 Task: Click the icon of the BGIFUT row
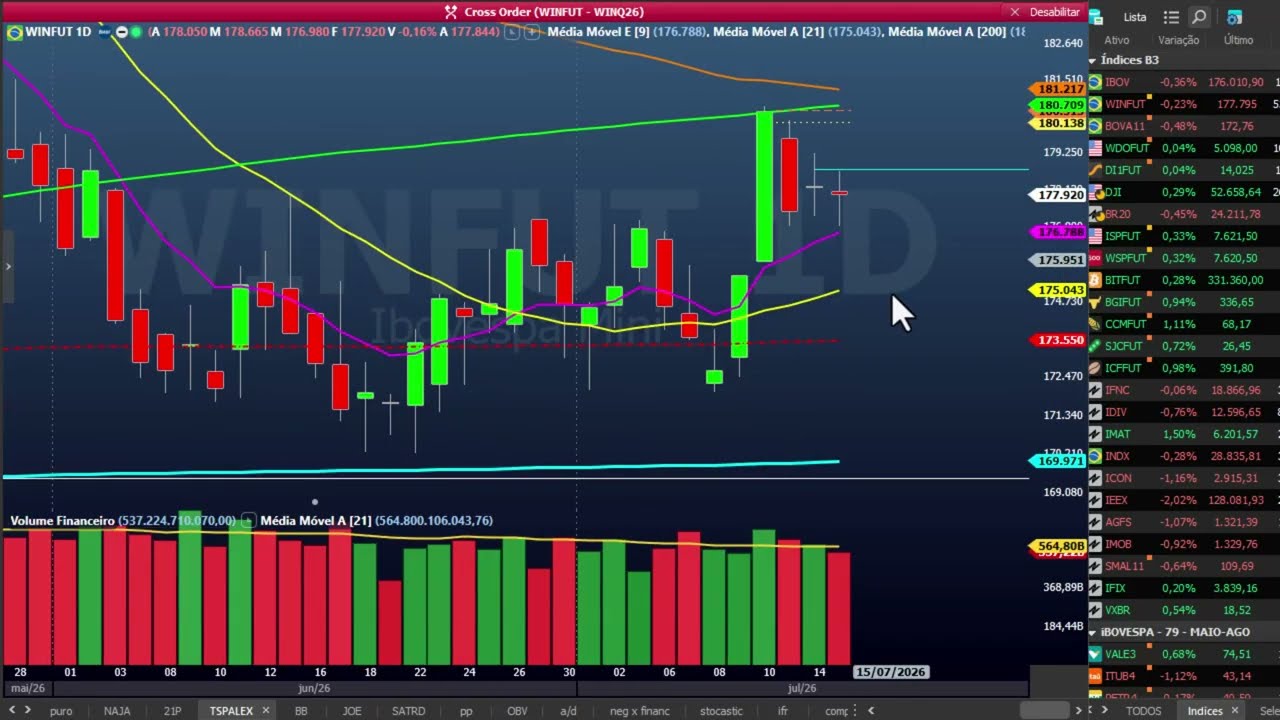click(1095, 302)
